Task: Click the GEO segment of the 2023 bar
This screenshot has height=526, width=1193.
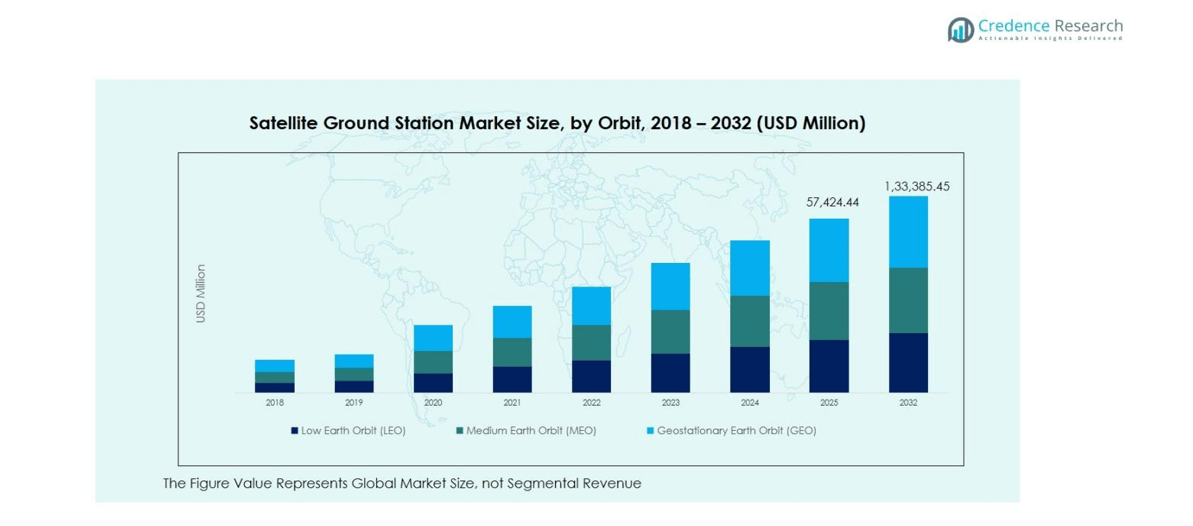Action: point(670,286)
